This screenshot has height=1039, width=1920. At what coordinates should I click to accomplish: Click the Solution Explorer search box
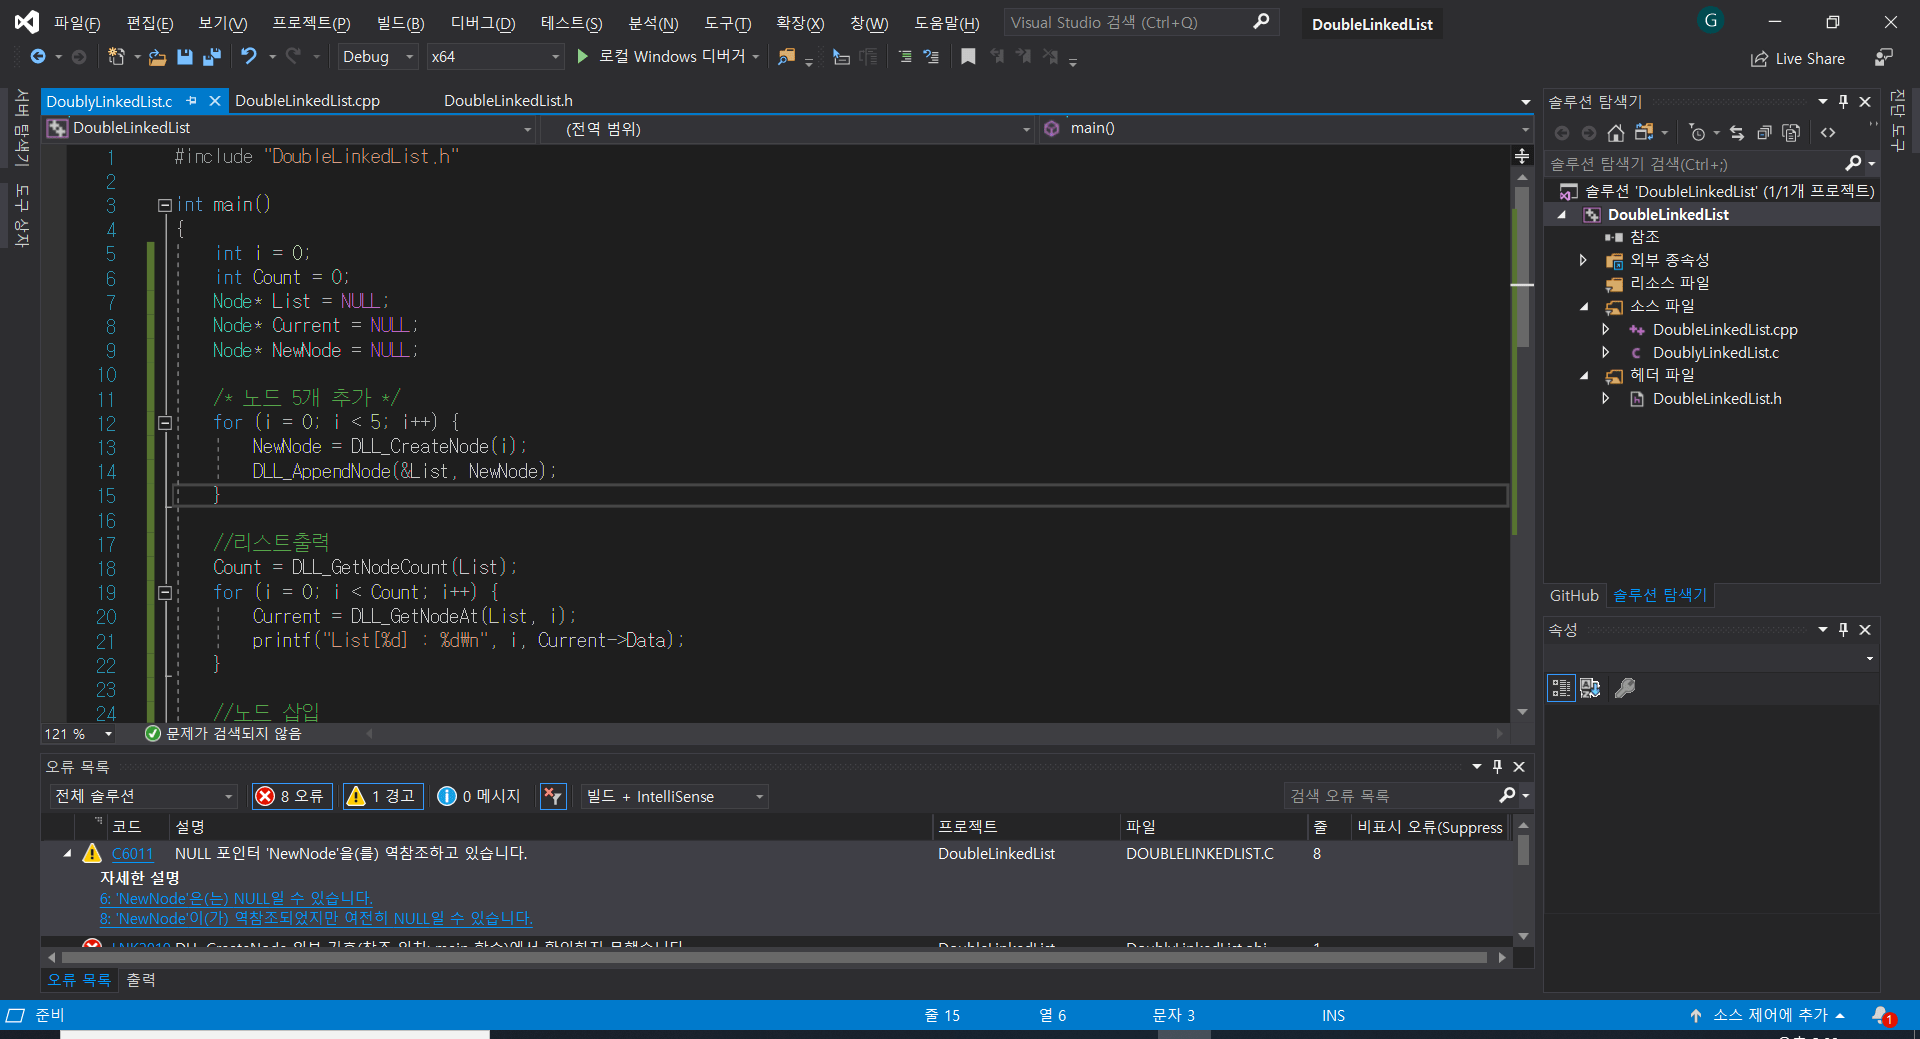1700,163
